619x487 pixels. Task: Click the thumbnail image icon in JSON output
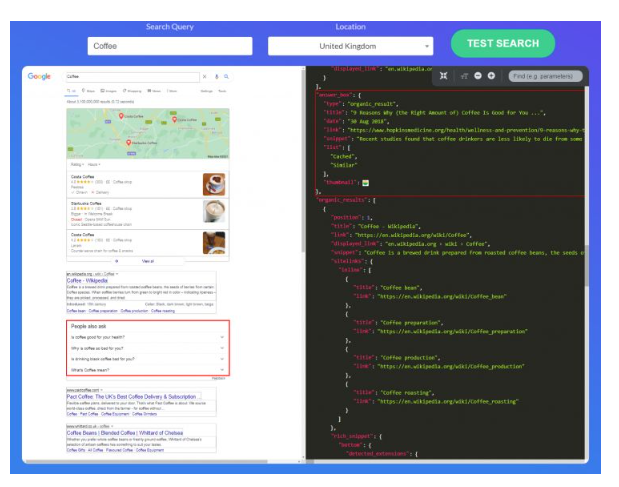[x=366, y=183]
